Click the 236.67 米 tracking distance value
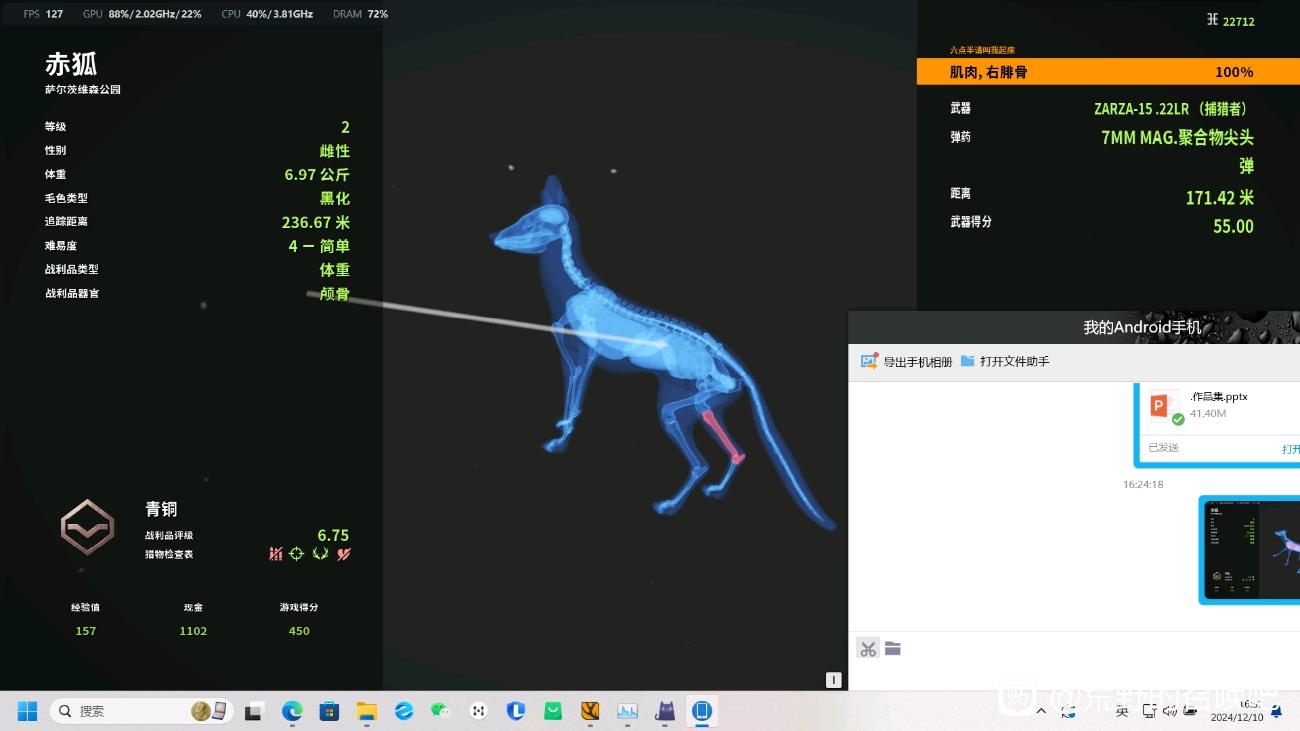The image size is (1300, 731). click(316, 222)
